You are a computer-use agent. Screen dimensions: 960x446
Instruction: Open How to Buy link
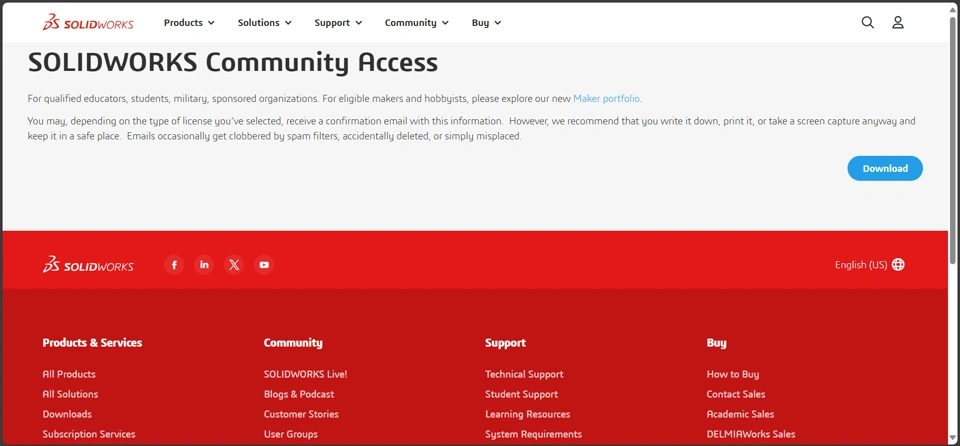pyautogui.click(x=733, y=374)
